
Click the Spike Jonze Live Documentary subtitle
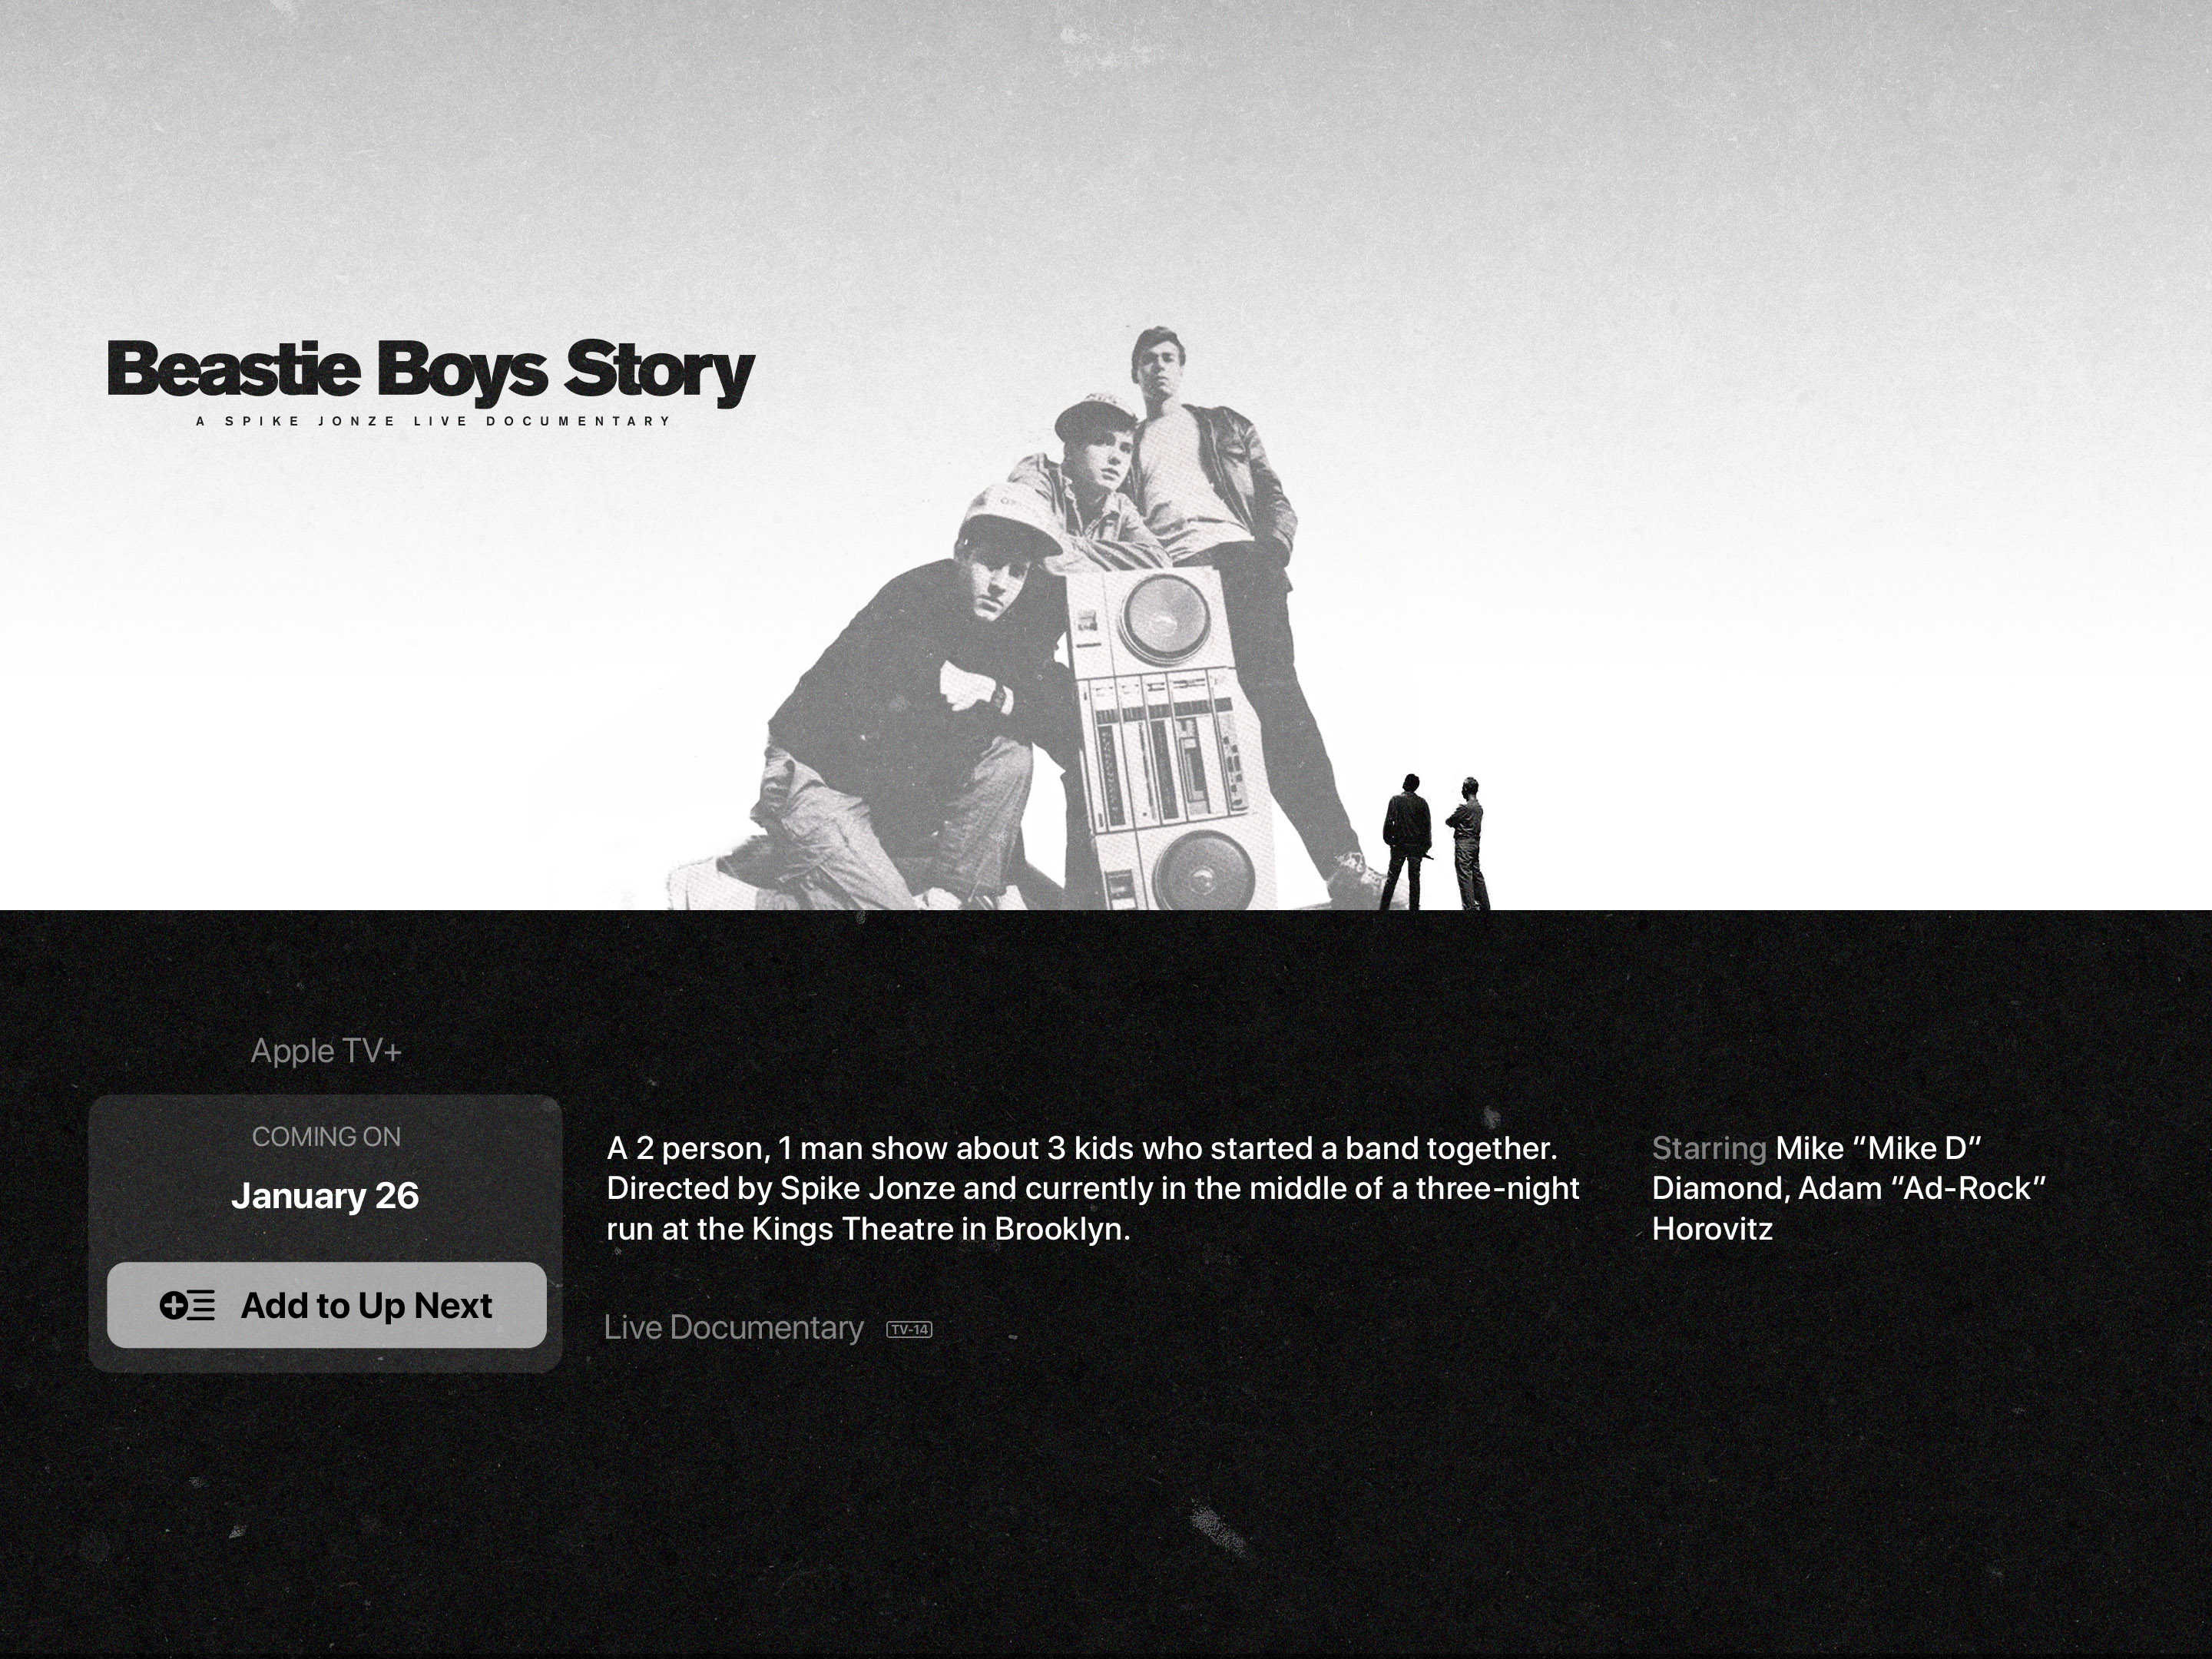pos(433,421)
